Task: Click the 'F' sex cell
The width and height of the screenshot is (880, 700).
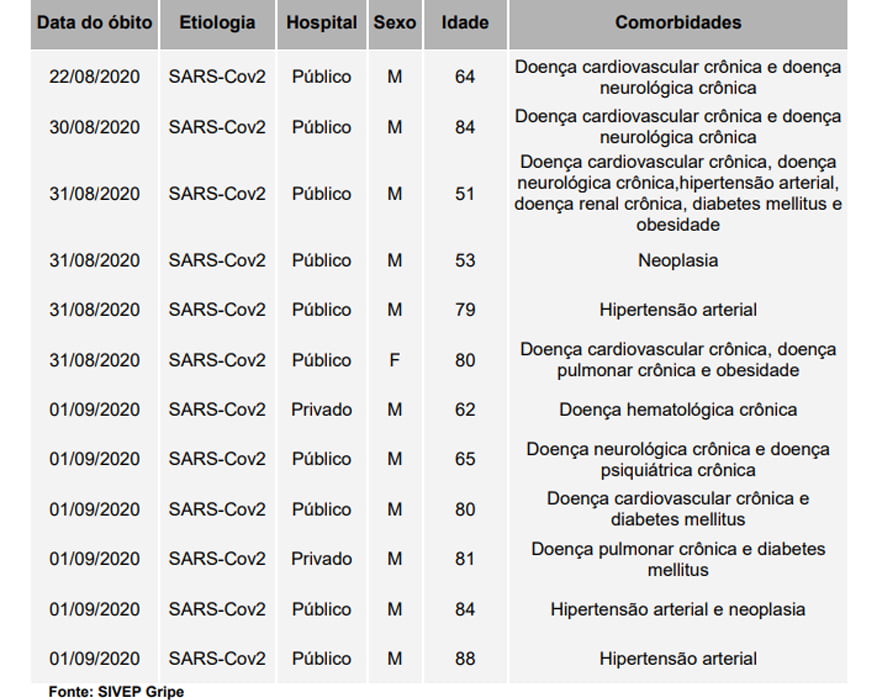Action: 395,360
